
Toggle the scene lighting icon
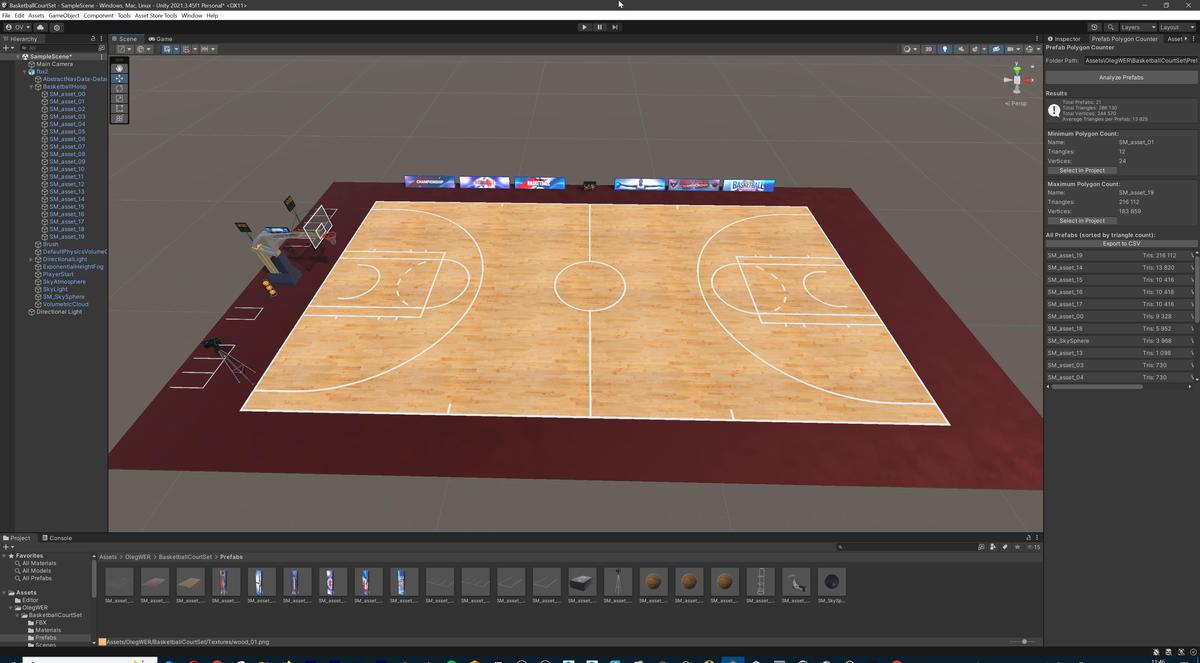[x=945, y=49]
